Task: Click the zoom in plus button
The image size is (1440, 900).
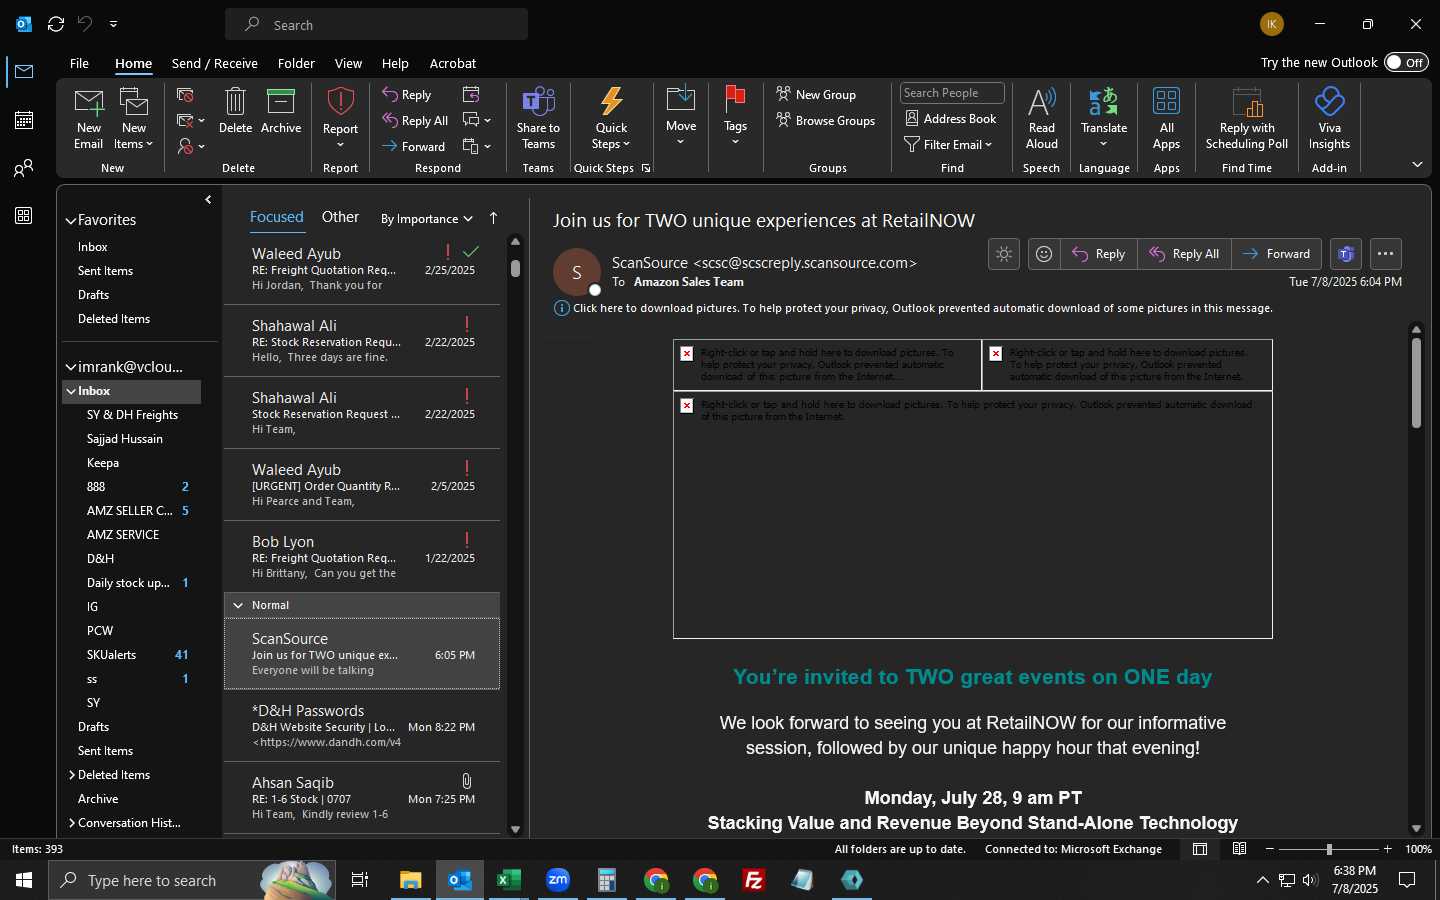Action: [x=1387, y=849]
